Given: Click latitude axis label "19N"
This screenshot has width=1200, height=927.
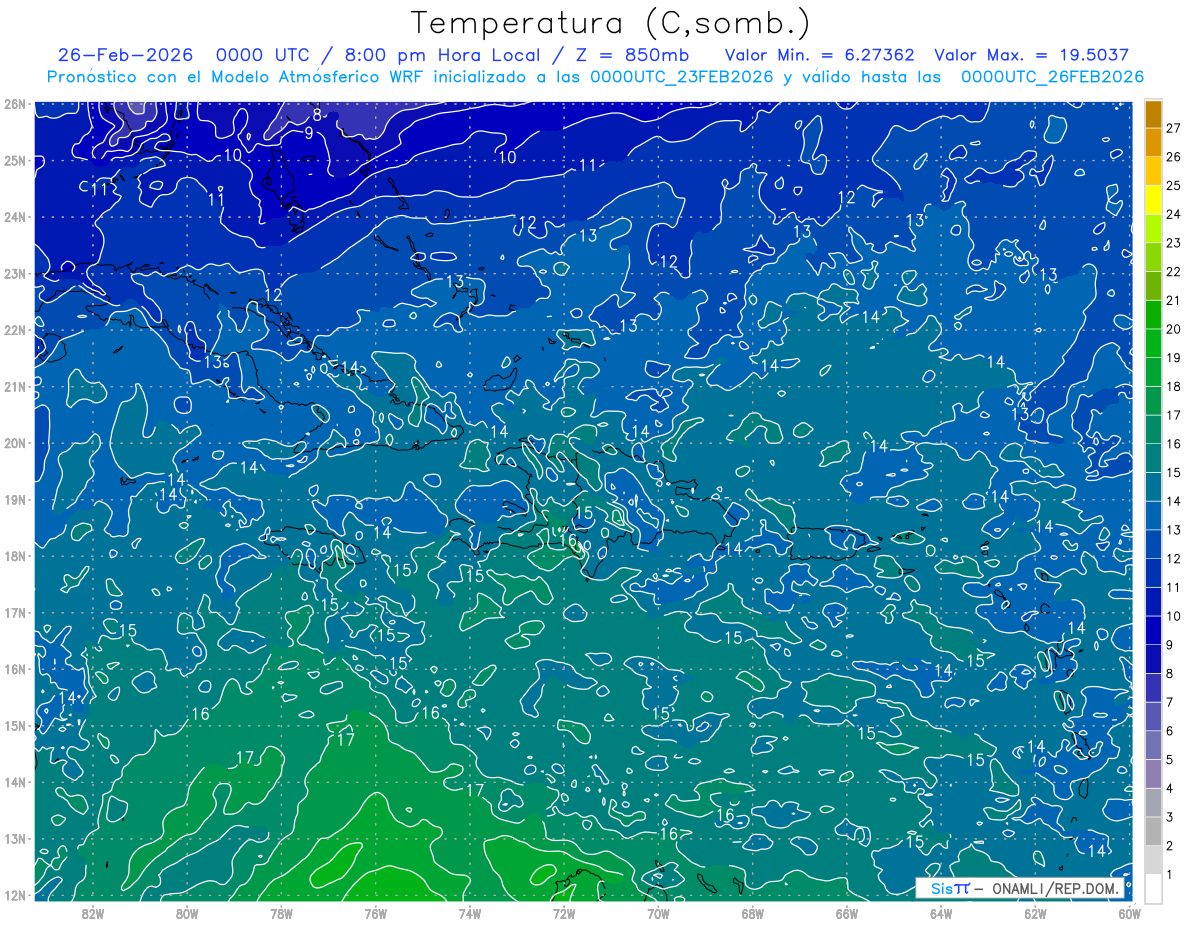Looking at the screenshot, I should pyautogui.click(x=15, y=500).
